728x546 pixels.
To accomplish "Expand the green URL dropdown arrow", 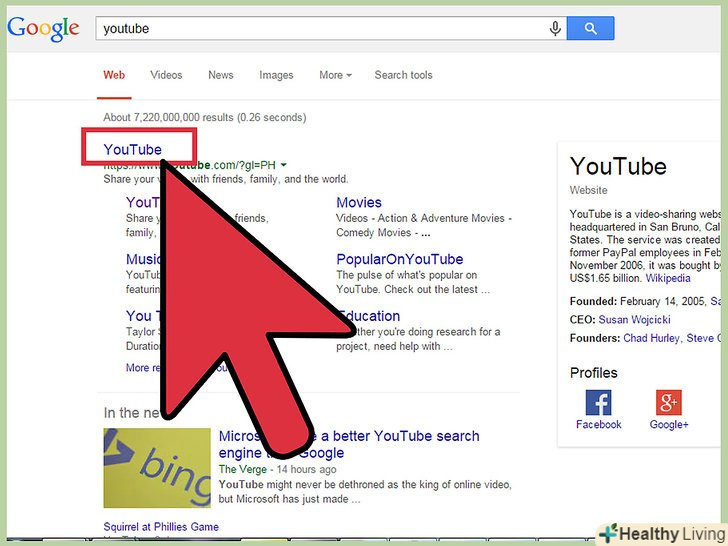I will click(x=284, y=165).
